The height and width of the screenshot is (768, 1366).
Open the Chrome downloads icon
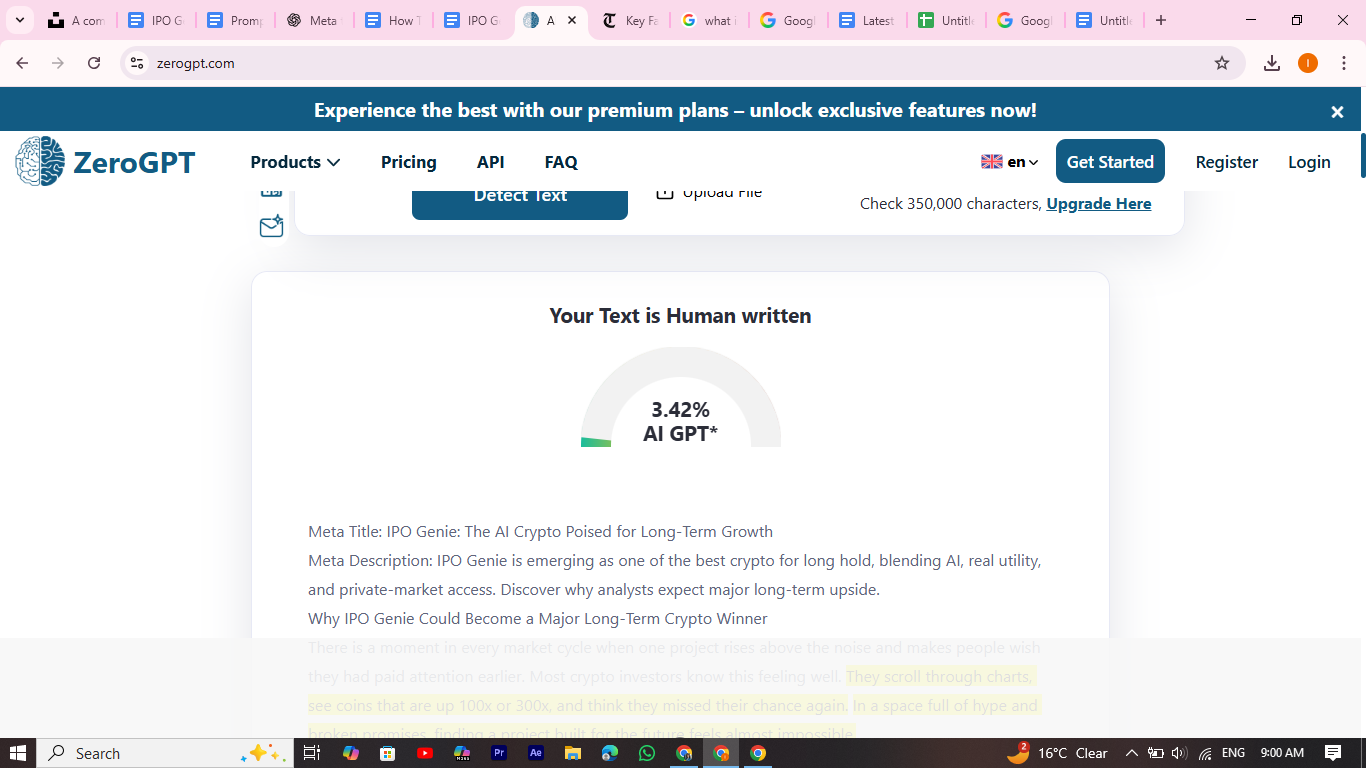point(1271,63)
